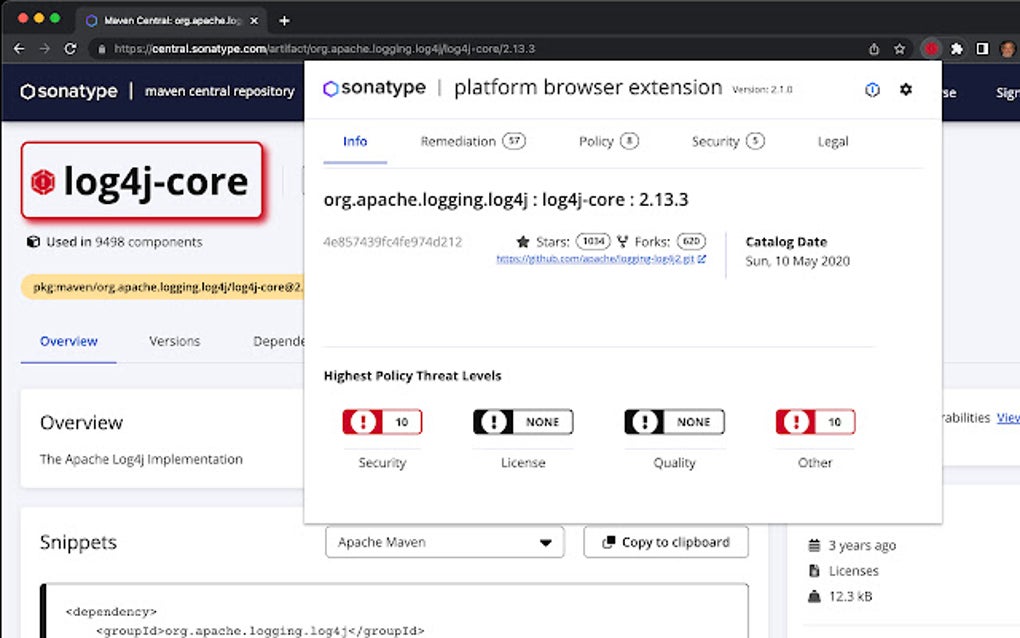Click the Security threat level badge showing 10
The height and width of the screenshot is (638, 1020).
[x=381, y=421]
